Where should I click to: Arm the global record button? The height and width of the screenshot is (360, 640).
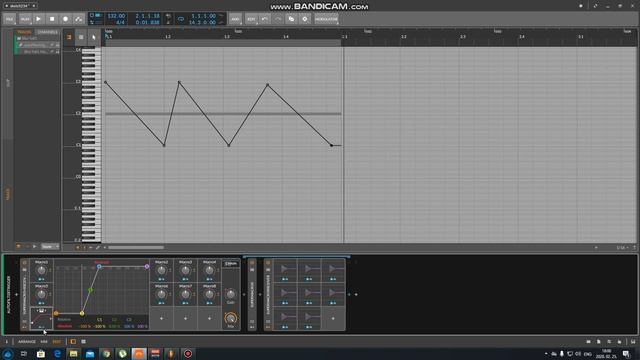tap(65, 19)
